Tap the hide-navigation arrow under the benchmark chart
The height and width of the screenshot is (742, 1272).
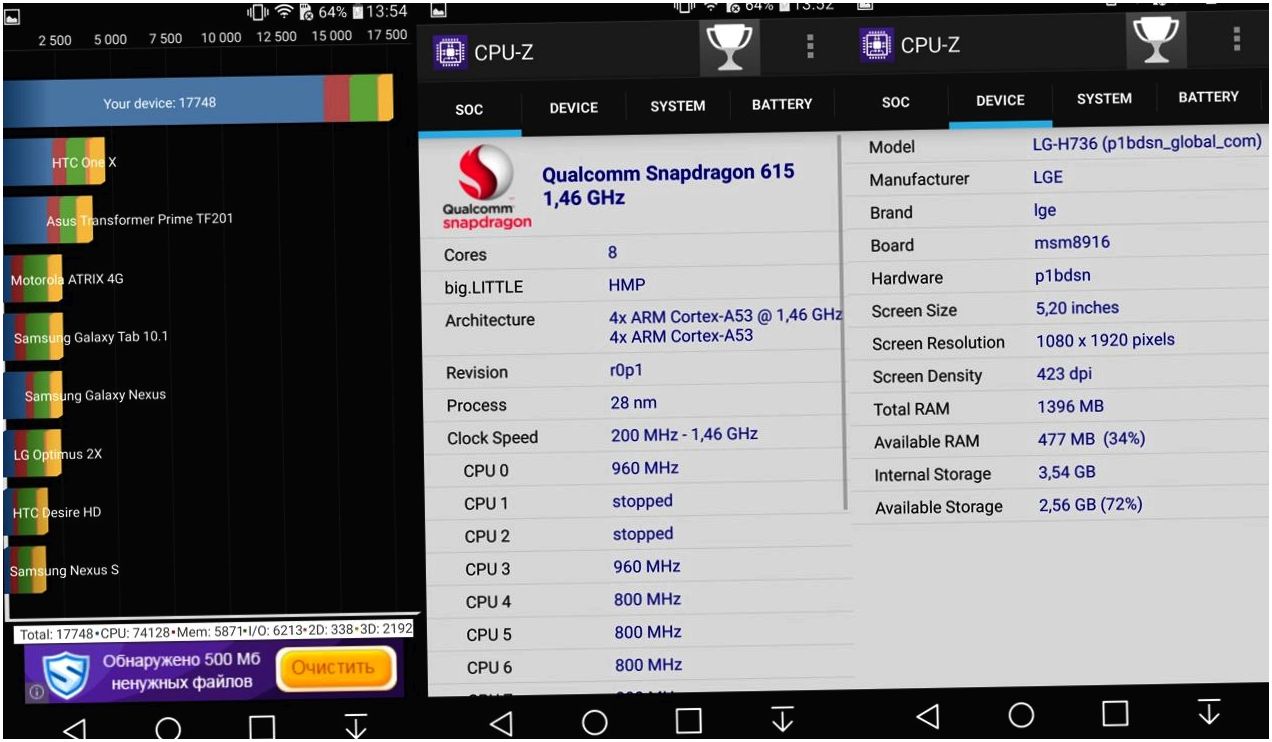tap(354, 727)
